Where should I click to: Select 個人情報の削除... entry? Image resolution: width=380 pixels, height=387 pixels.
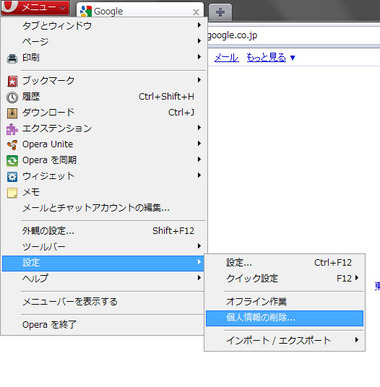[285, 318]
